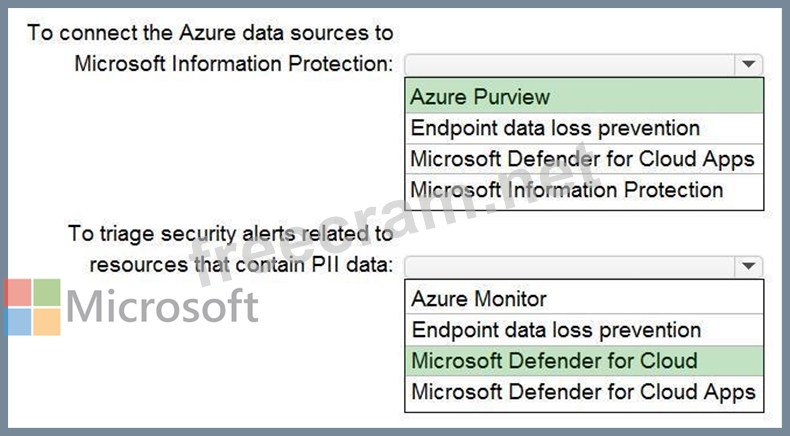This screenshot has width=790, height=436.
Task: Click the empty combo box for PII triage
Action: pos(570,266)
